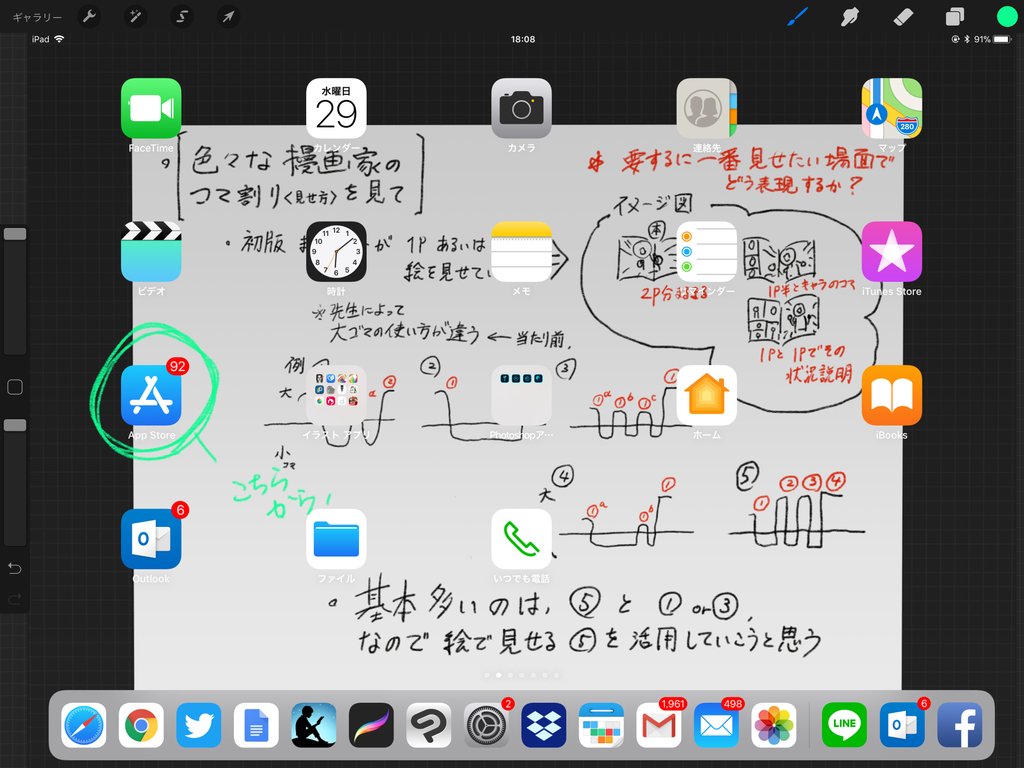The height and width of the screenshot is (768, 1024).
Task: Open the Reminders list app icon
Action: [x=707, y=251]
